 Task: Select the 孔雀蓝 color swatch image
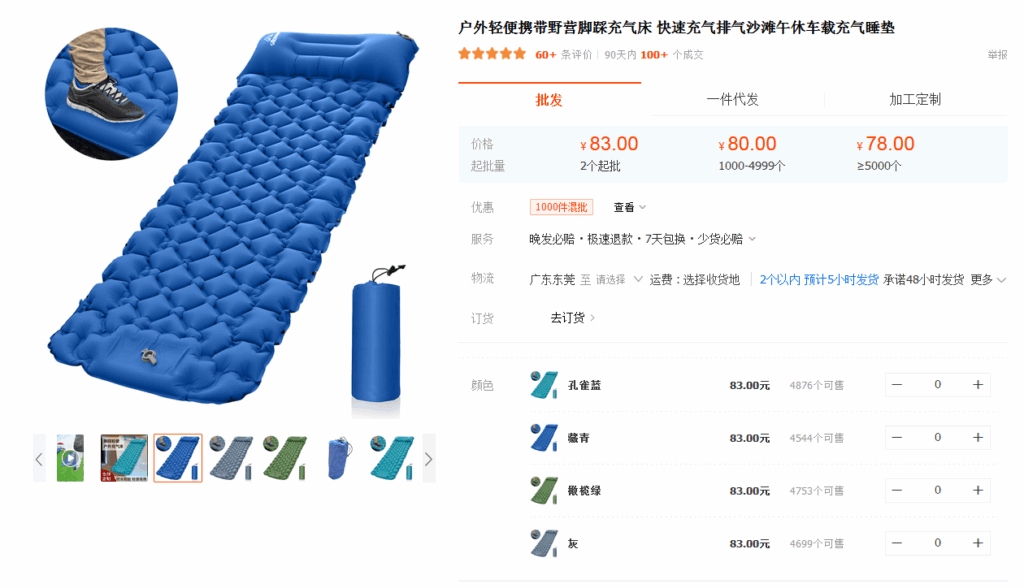tap(544, 385)
